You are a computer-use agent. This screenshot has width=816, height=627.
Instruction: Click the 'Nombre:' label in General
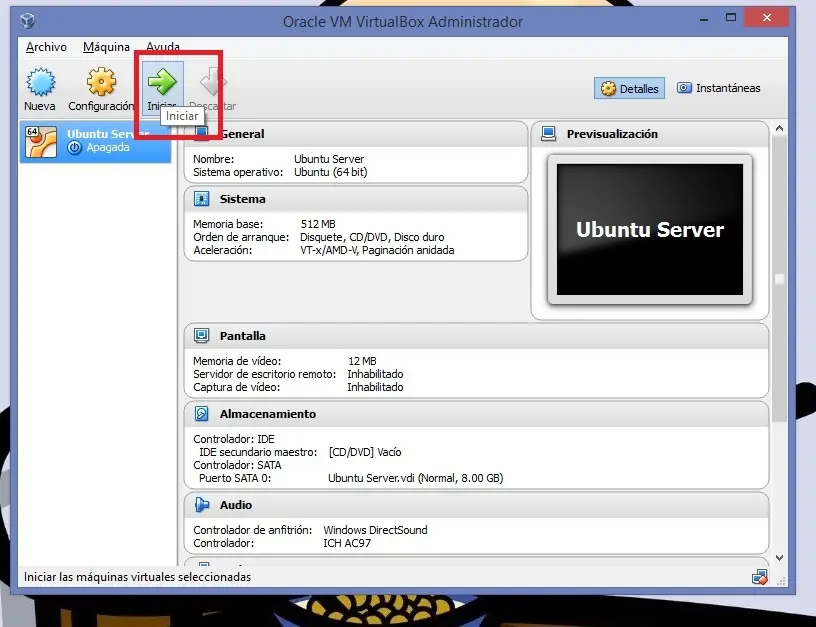click(213, 159)
